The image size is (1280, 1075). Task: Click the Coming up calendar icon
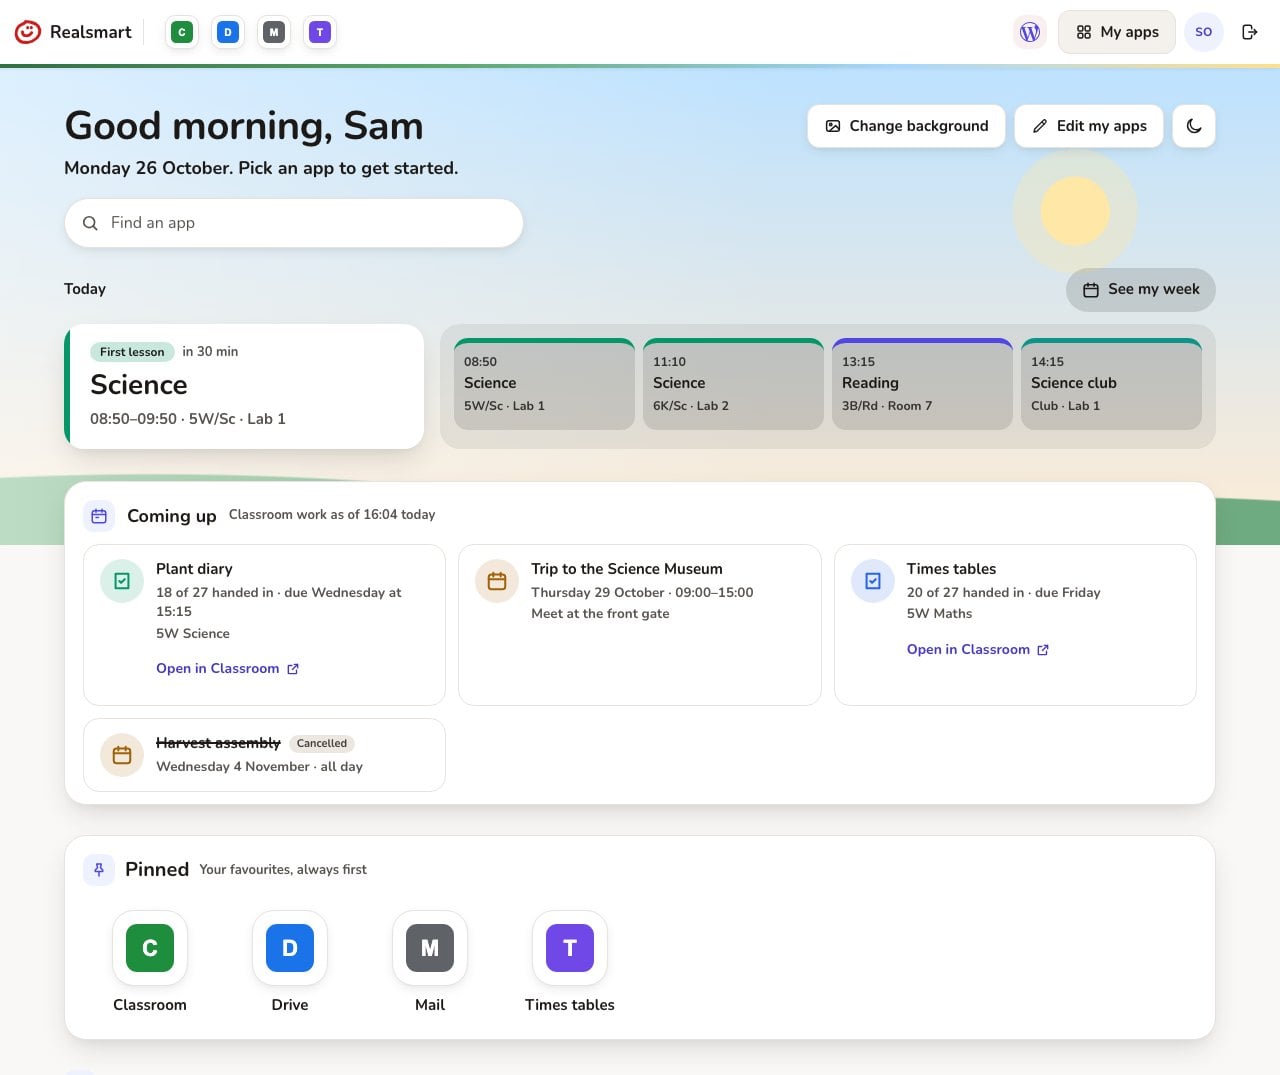pos(99,516)
